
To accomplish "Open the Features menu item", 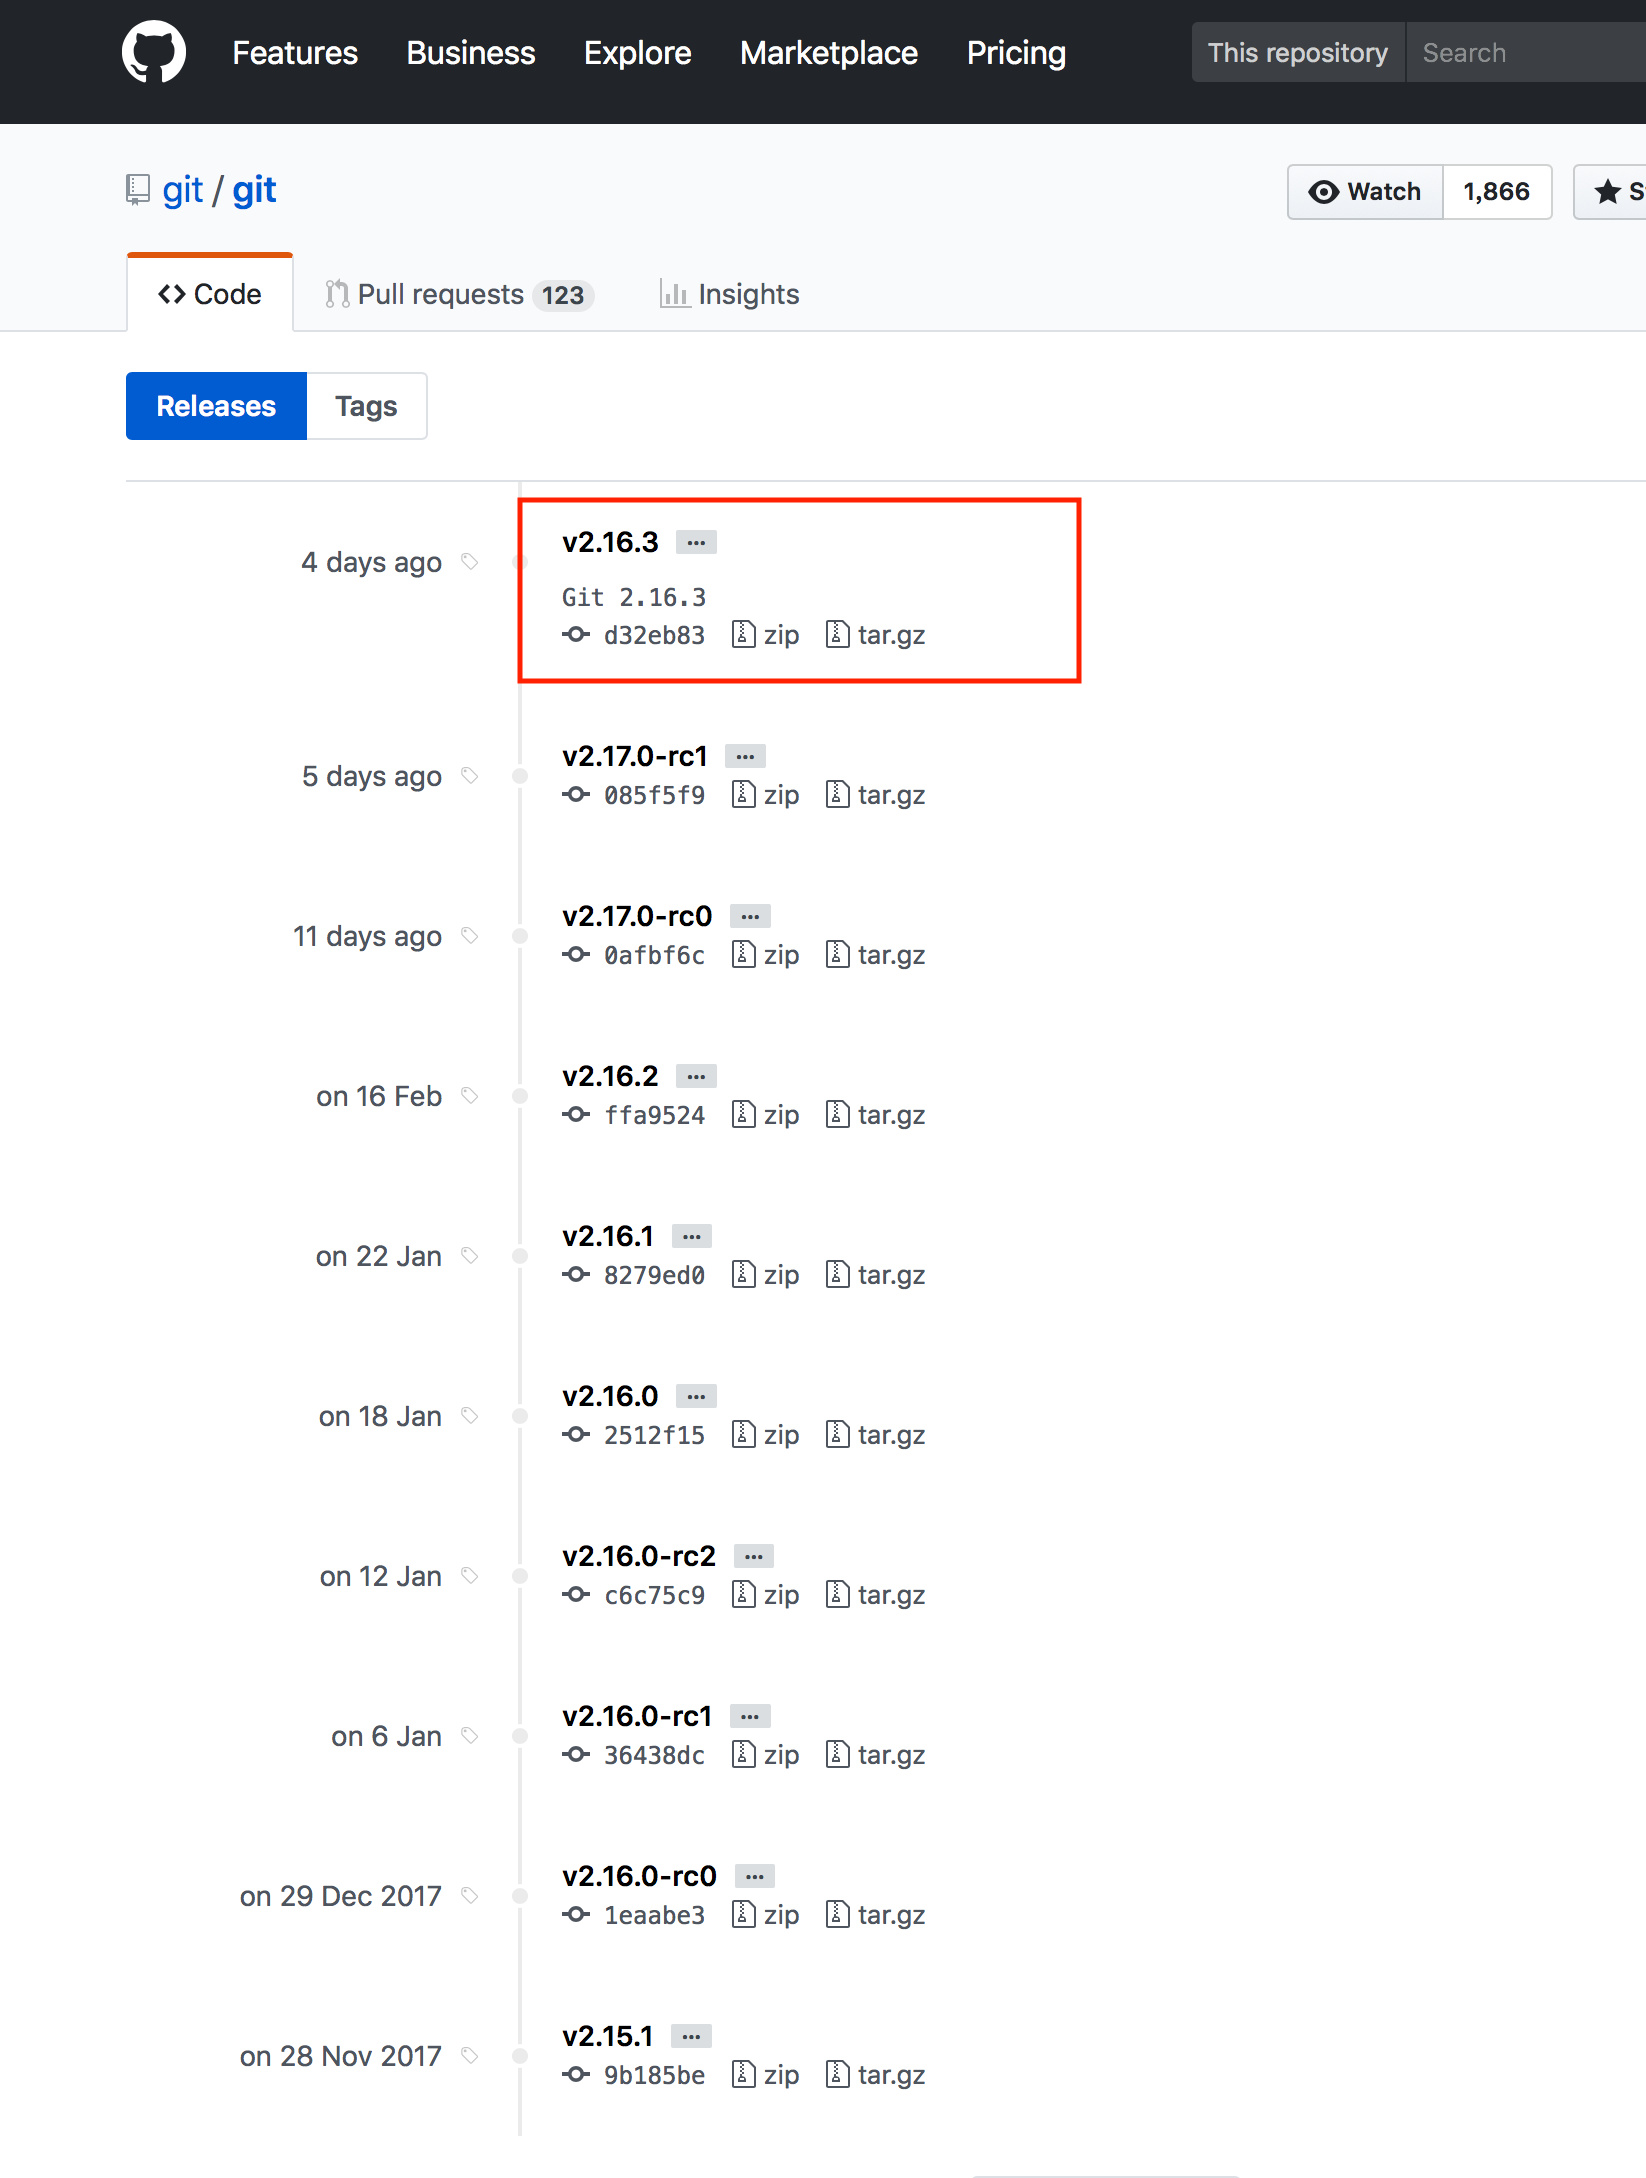I will point(295,52).
